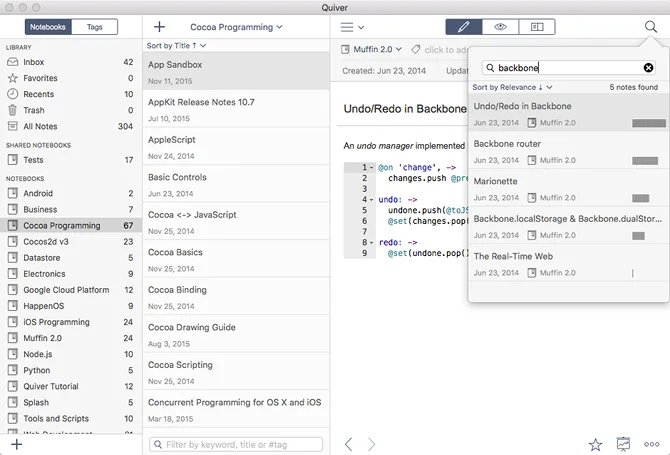Open the Sort by Title dropdown

[176, 46]
